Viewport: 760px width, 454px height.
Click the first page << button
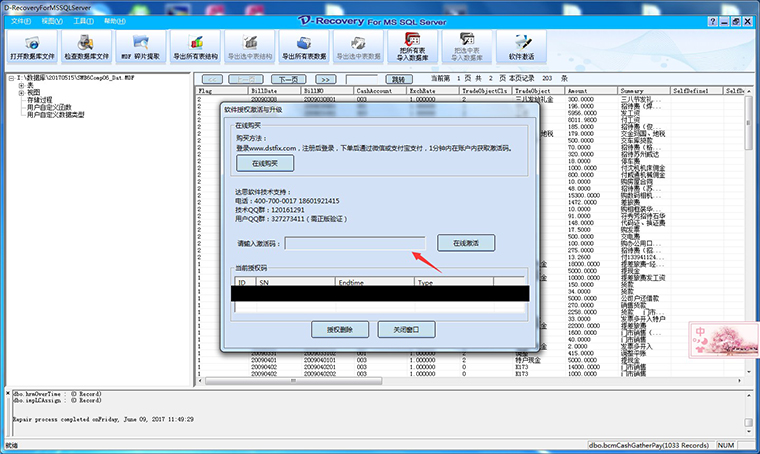pos(212,79)
